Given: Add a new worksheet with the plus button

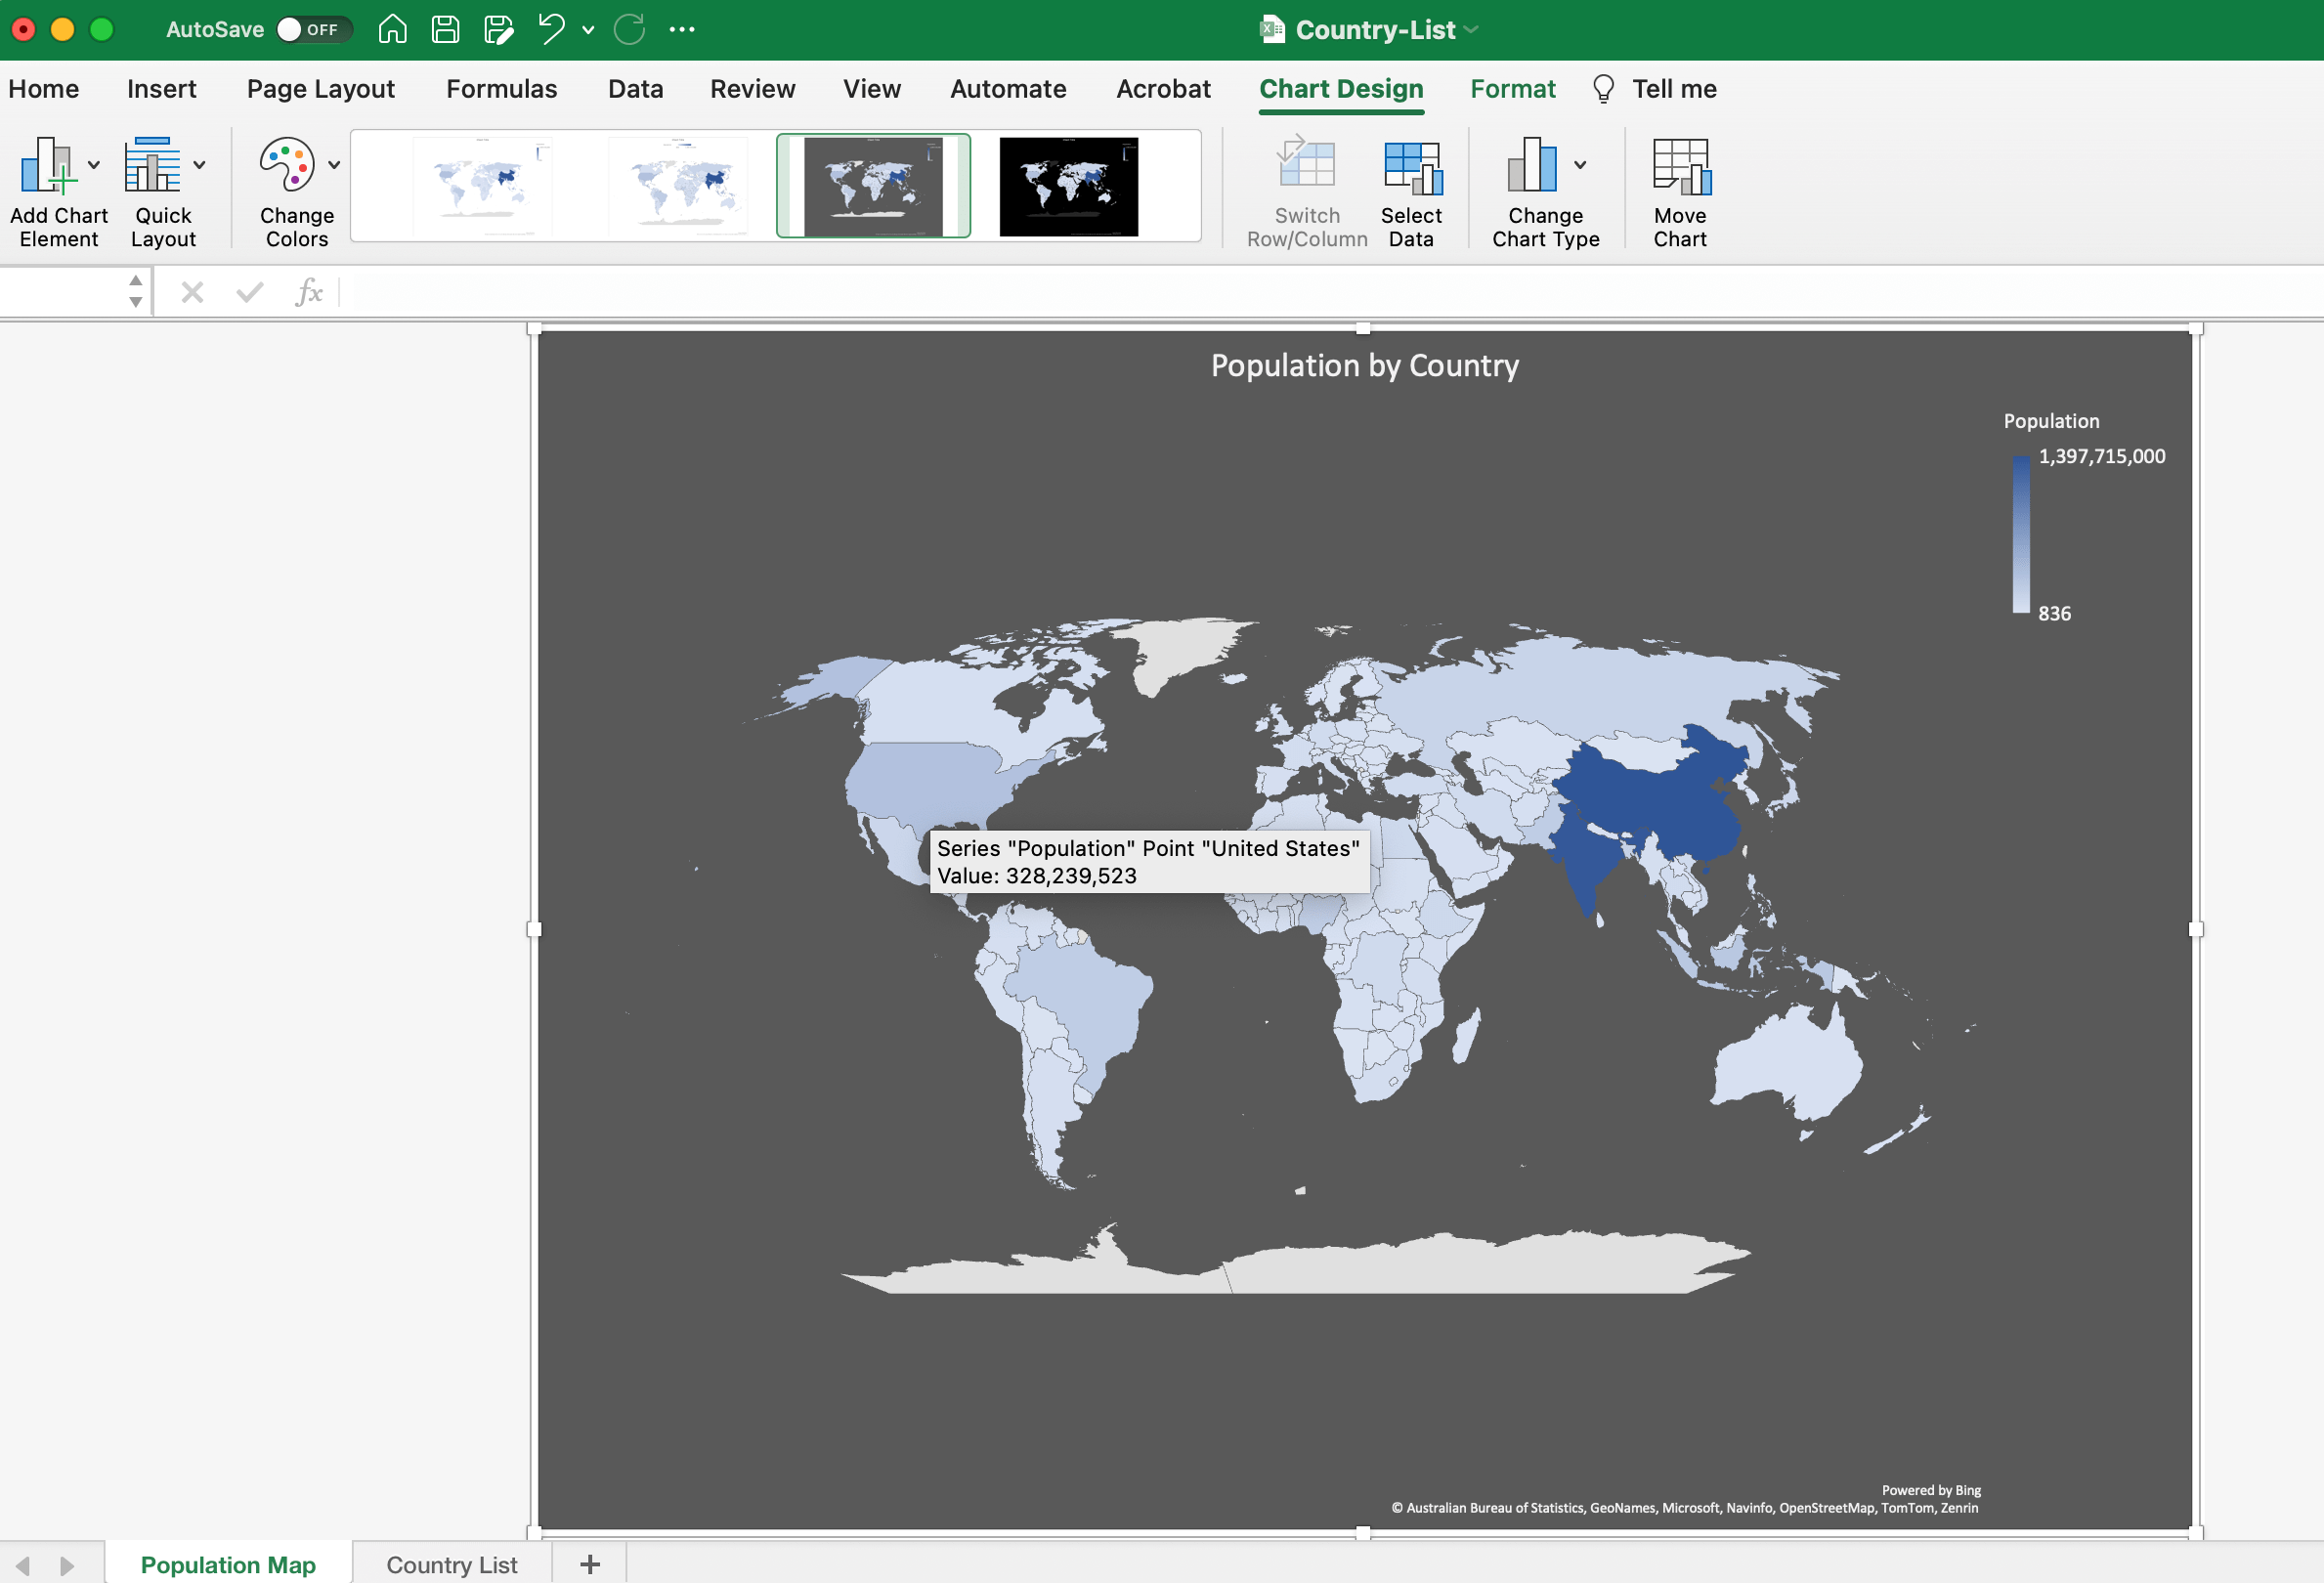Looking at the screenshot, I should tap(589, 1563).
